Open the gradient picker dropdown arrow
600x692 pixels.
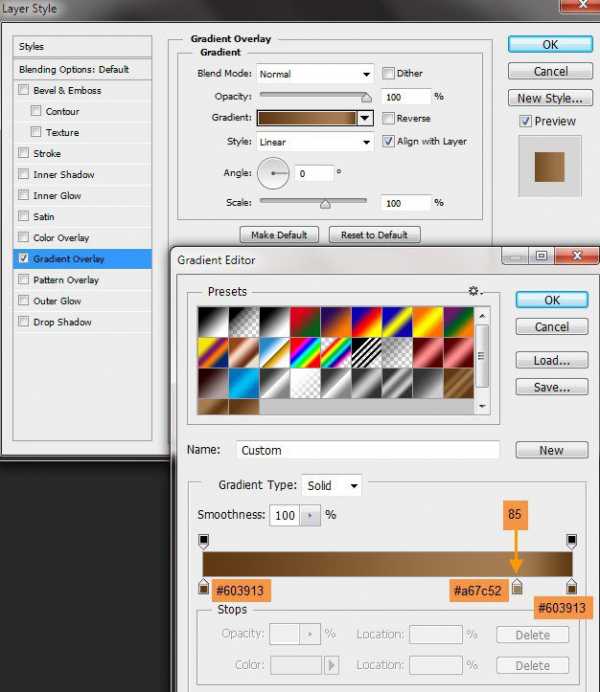(x=365, y=118)
